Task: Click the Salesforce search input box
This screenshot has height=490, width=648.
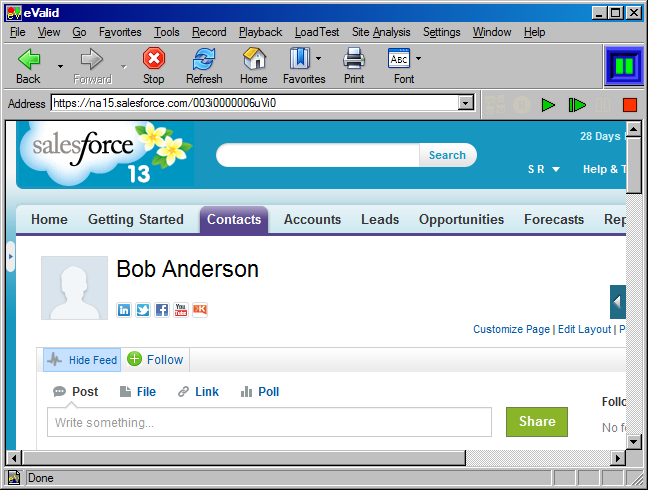Action: (x=318, y=155)
